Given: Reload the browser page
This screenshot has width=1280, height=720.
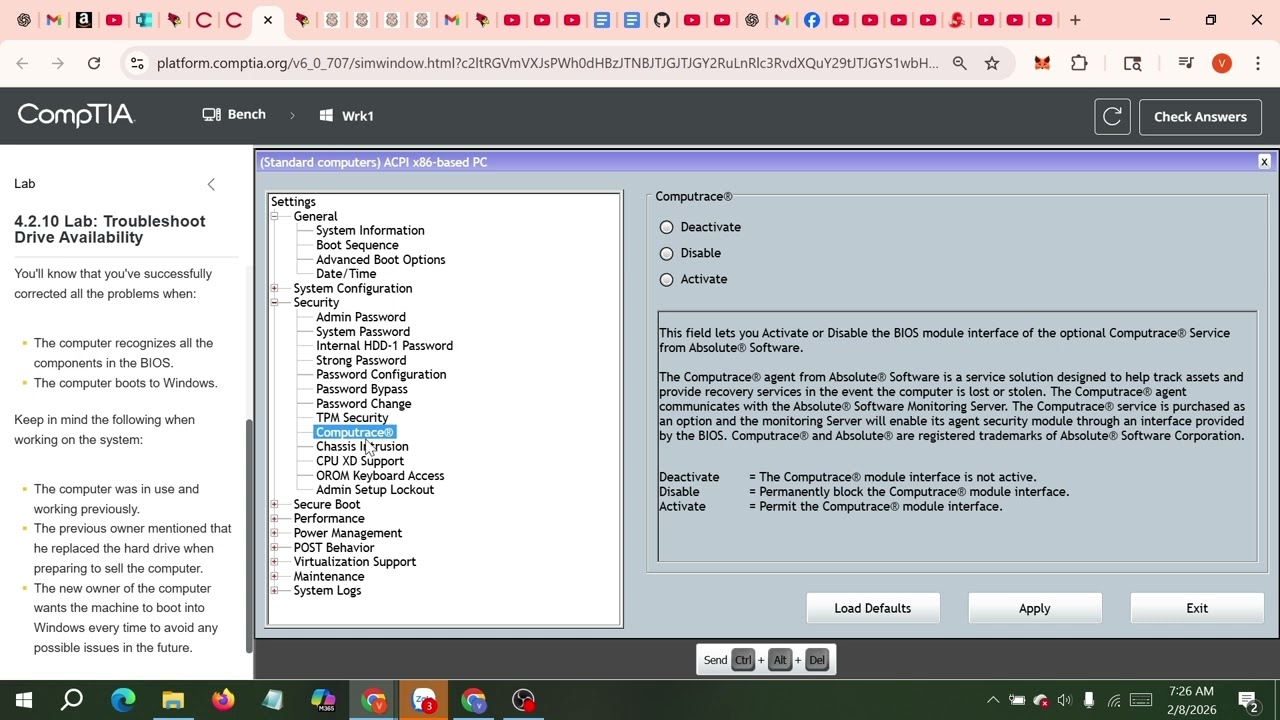Looking at the screenshot, I should [94, 63].
